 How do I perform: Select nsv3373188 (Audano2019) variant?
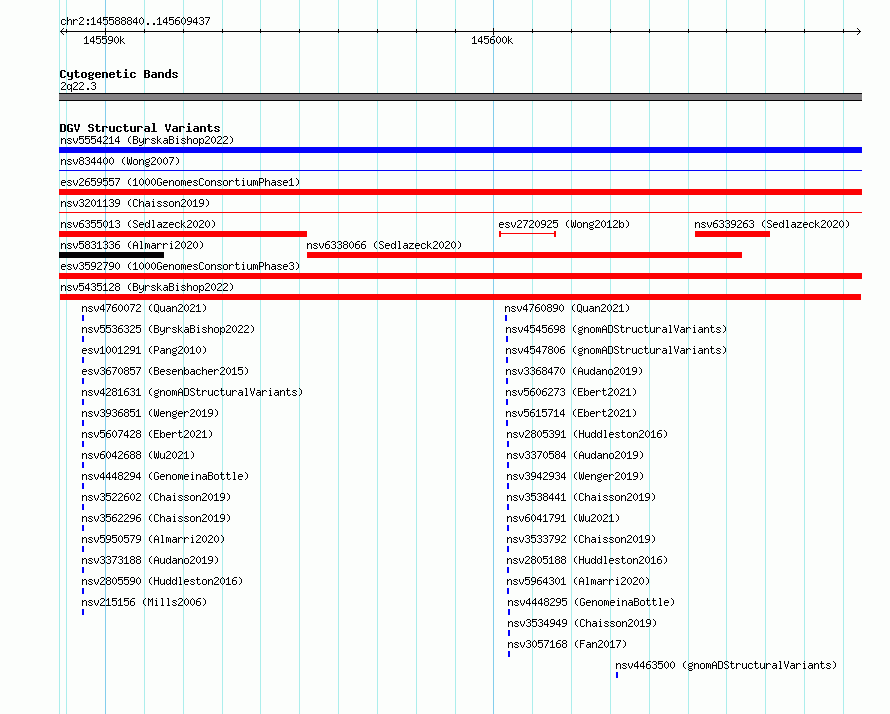(x=150, y=560)
